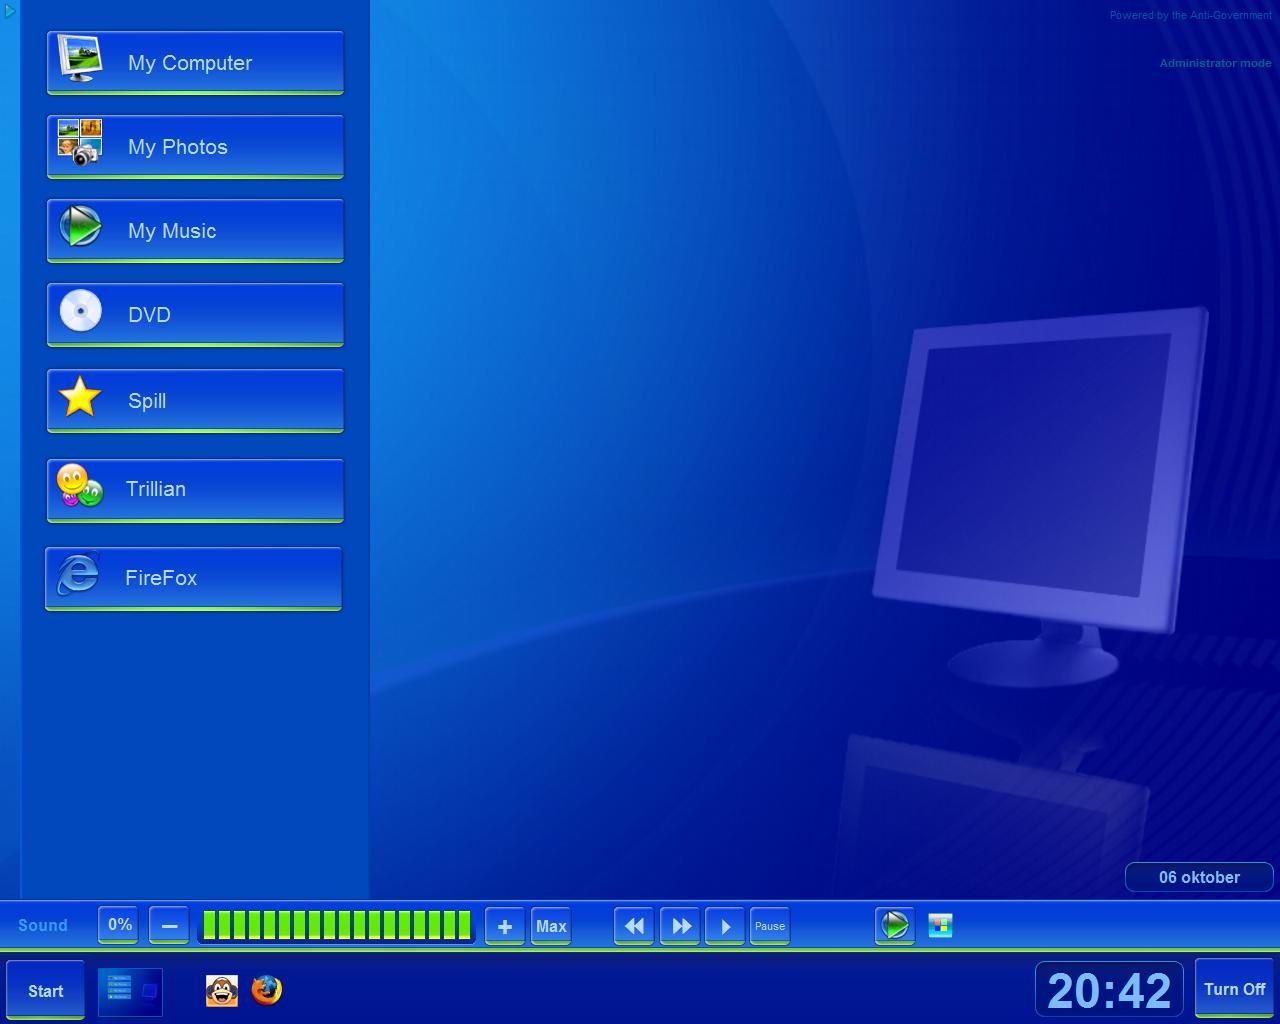Click the Administrator mode text
The image size is (1280, 1024).
(x=1215, y=63)
